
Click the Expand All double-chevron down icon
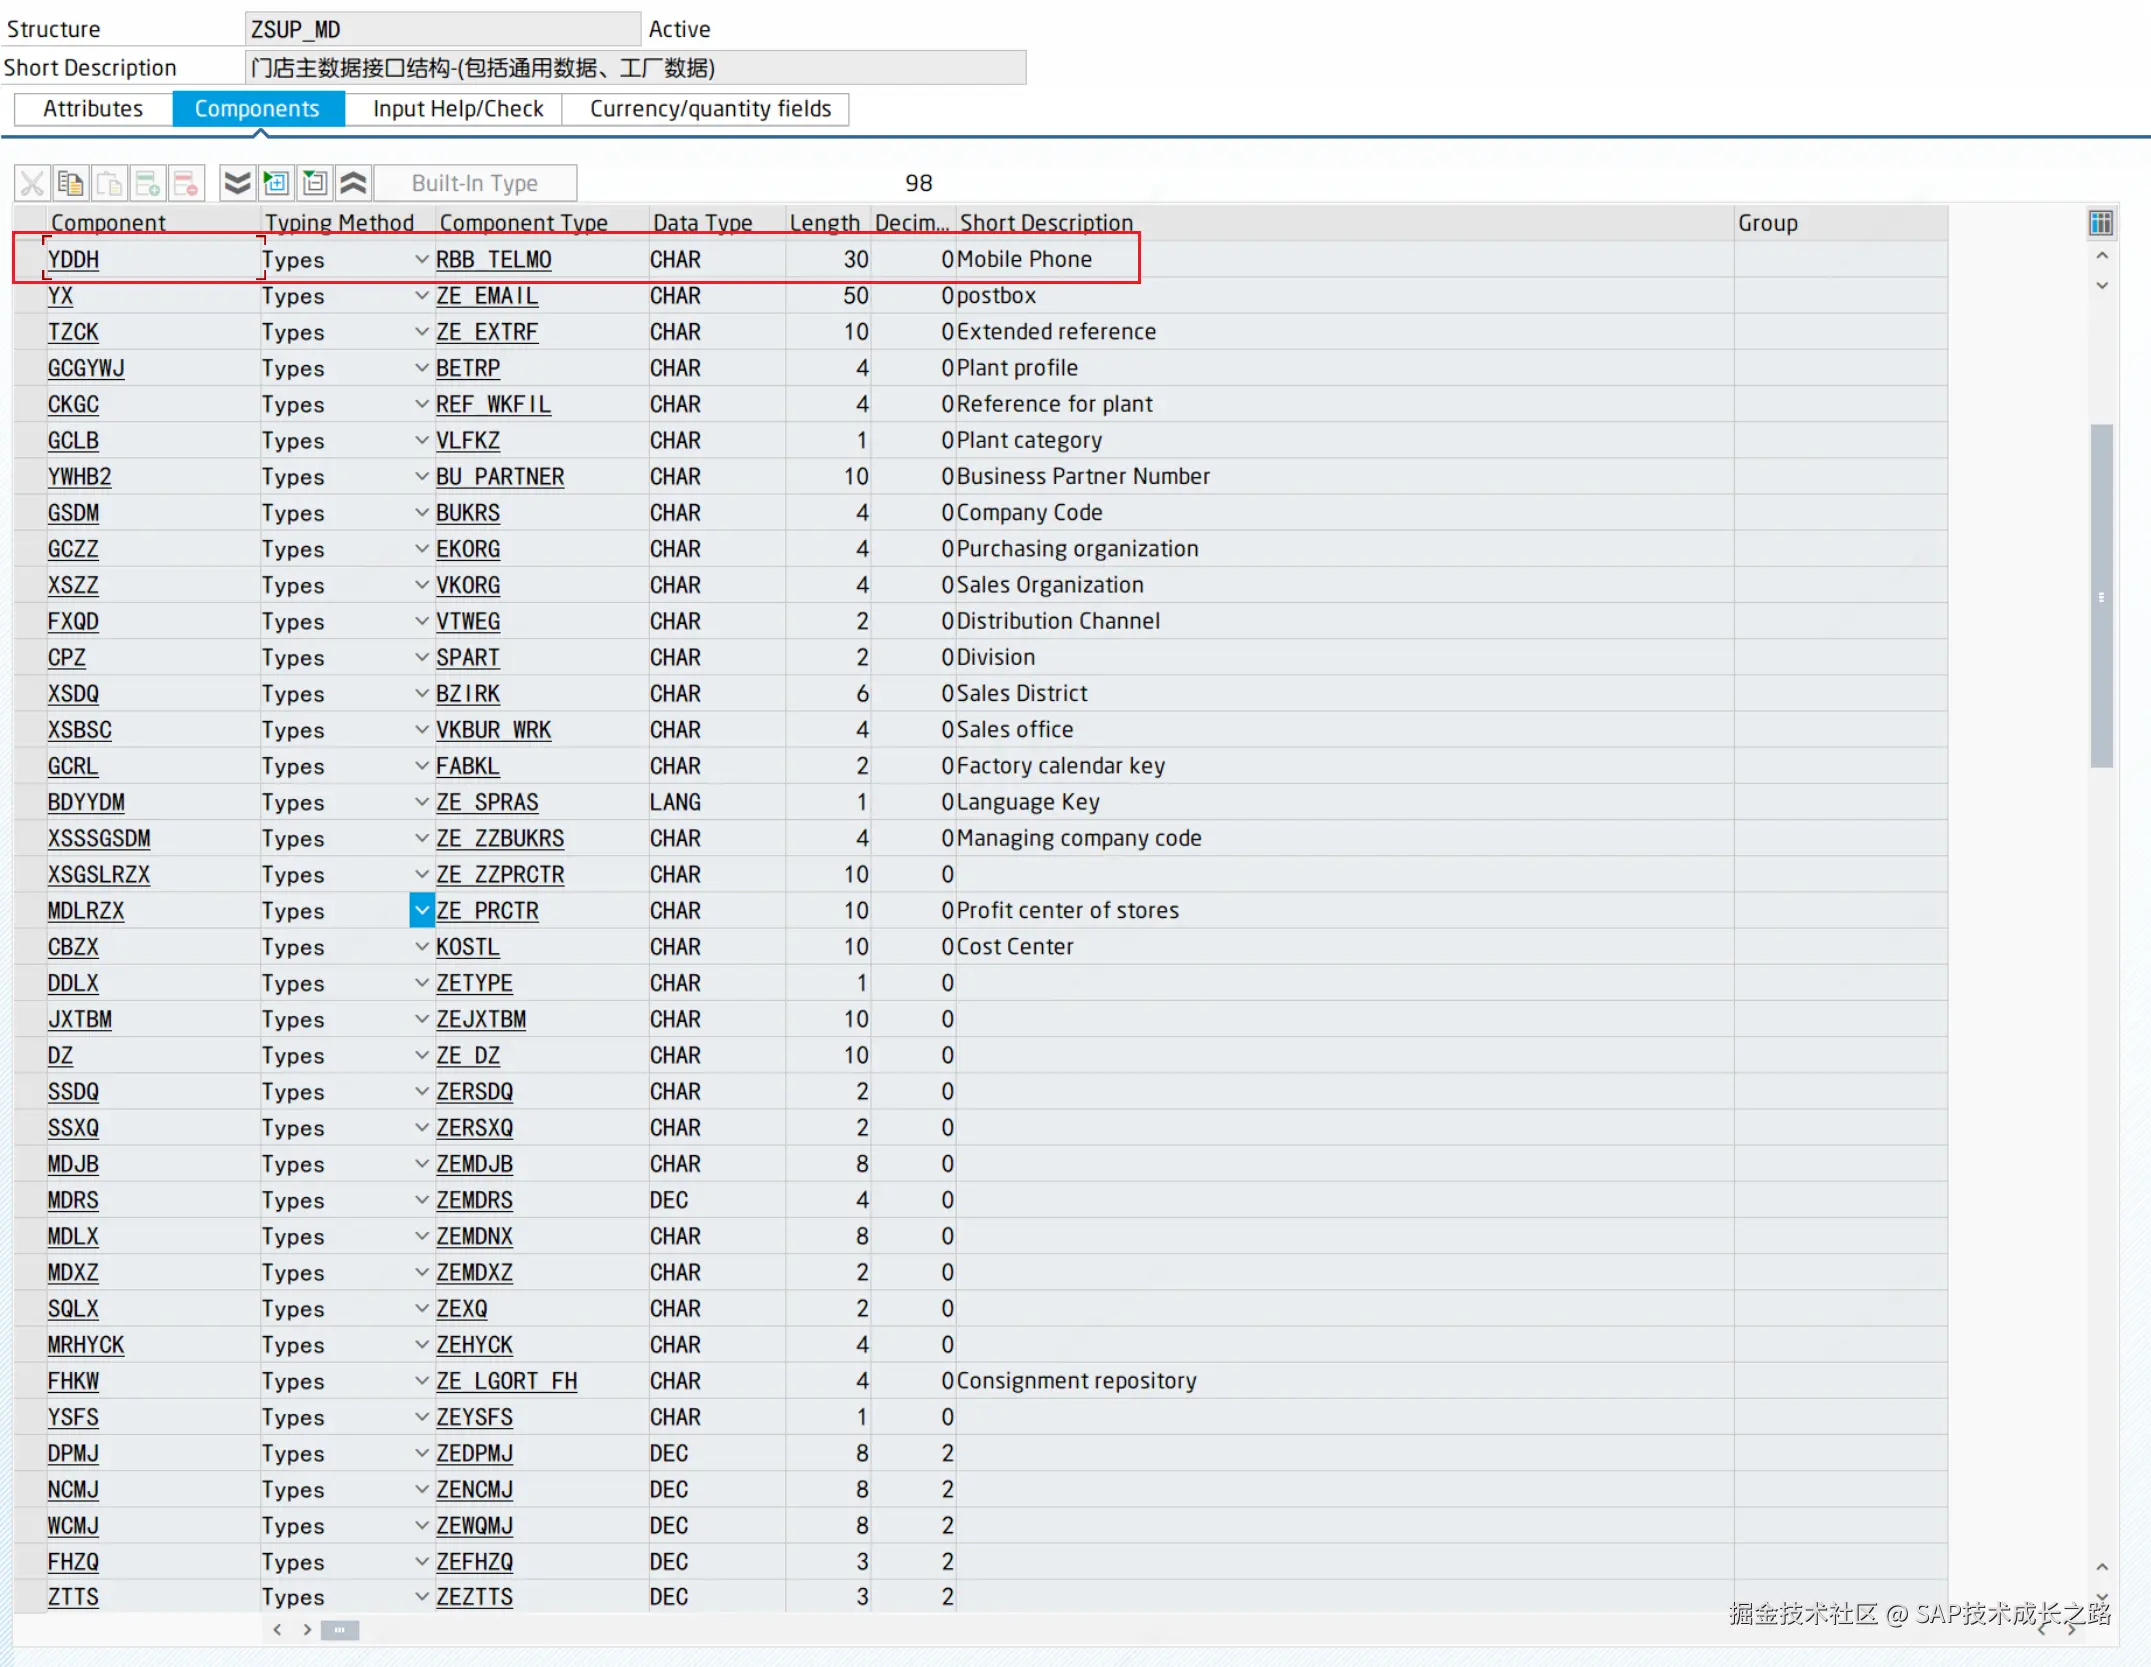coord(237,183)
